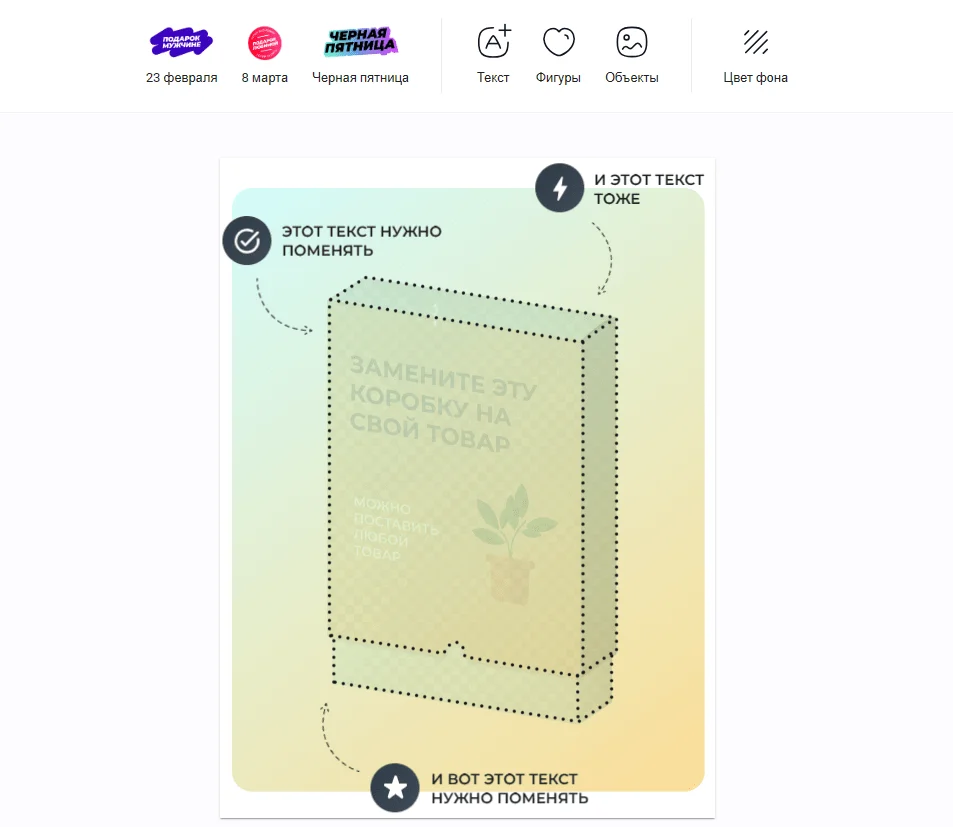Open the Черная пятница sticker set
This screenshot has width=953, height=827.
coord(360,55)
